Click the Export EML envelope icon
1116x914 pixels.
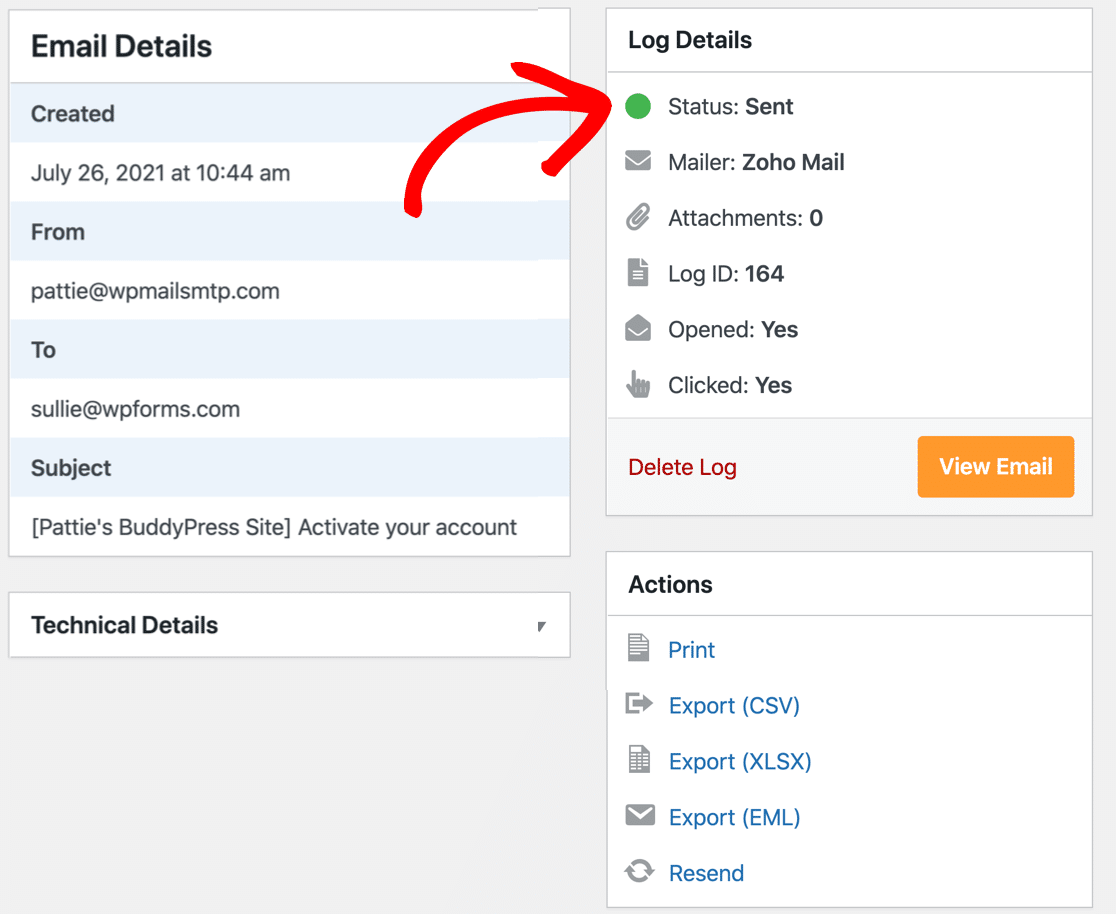[x=641, y=816]
